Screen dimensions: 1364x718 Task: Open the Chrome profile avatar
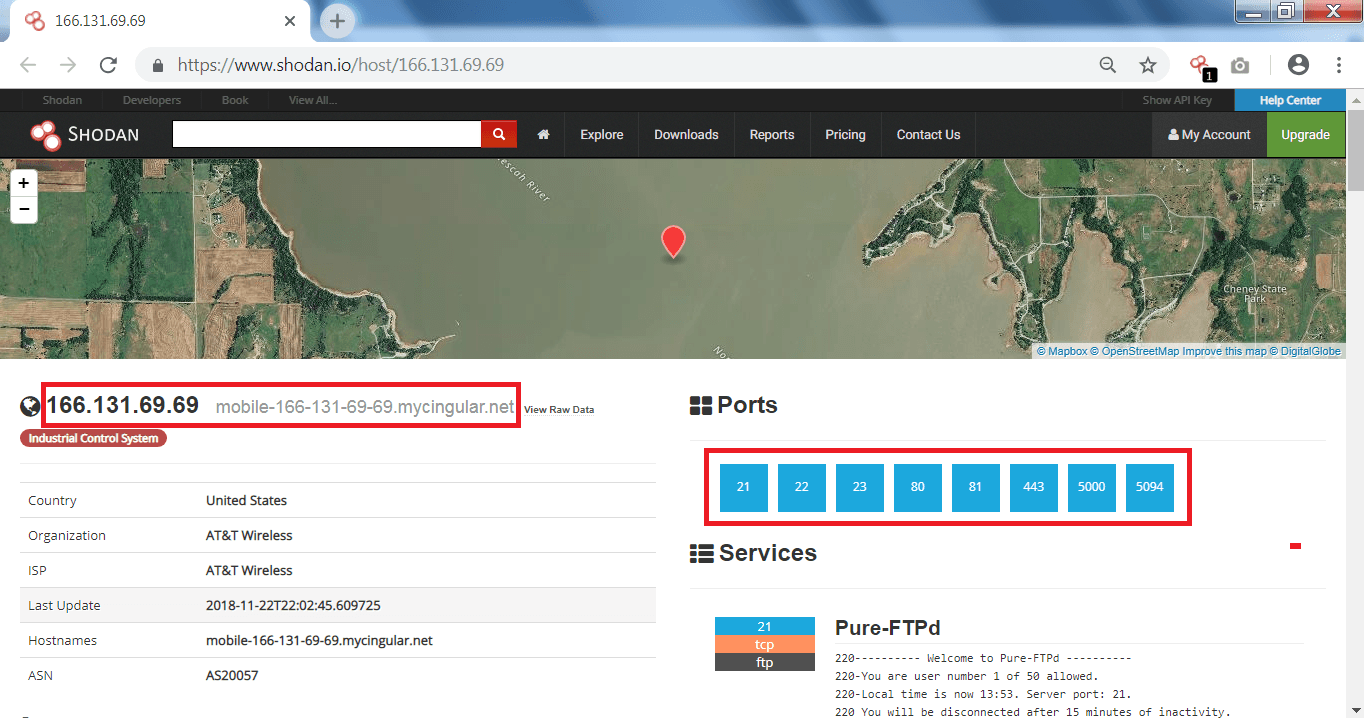1298,65
